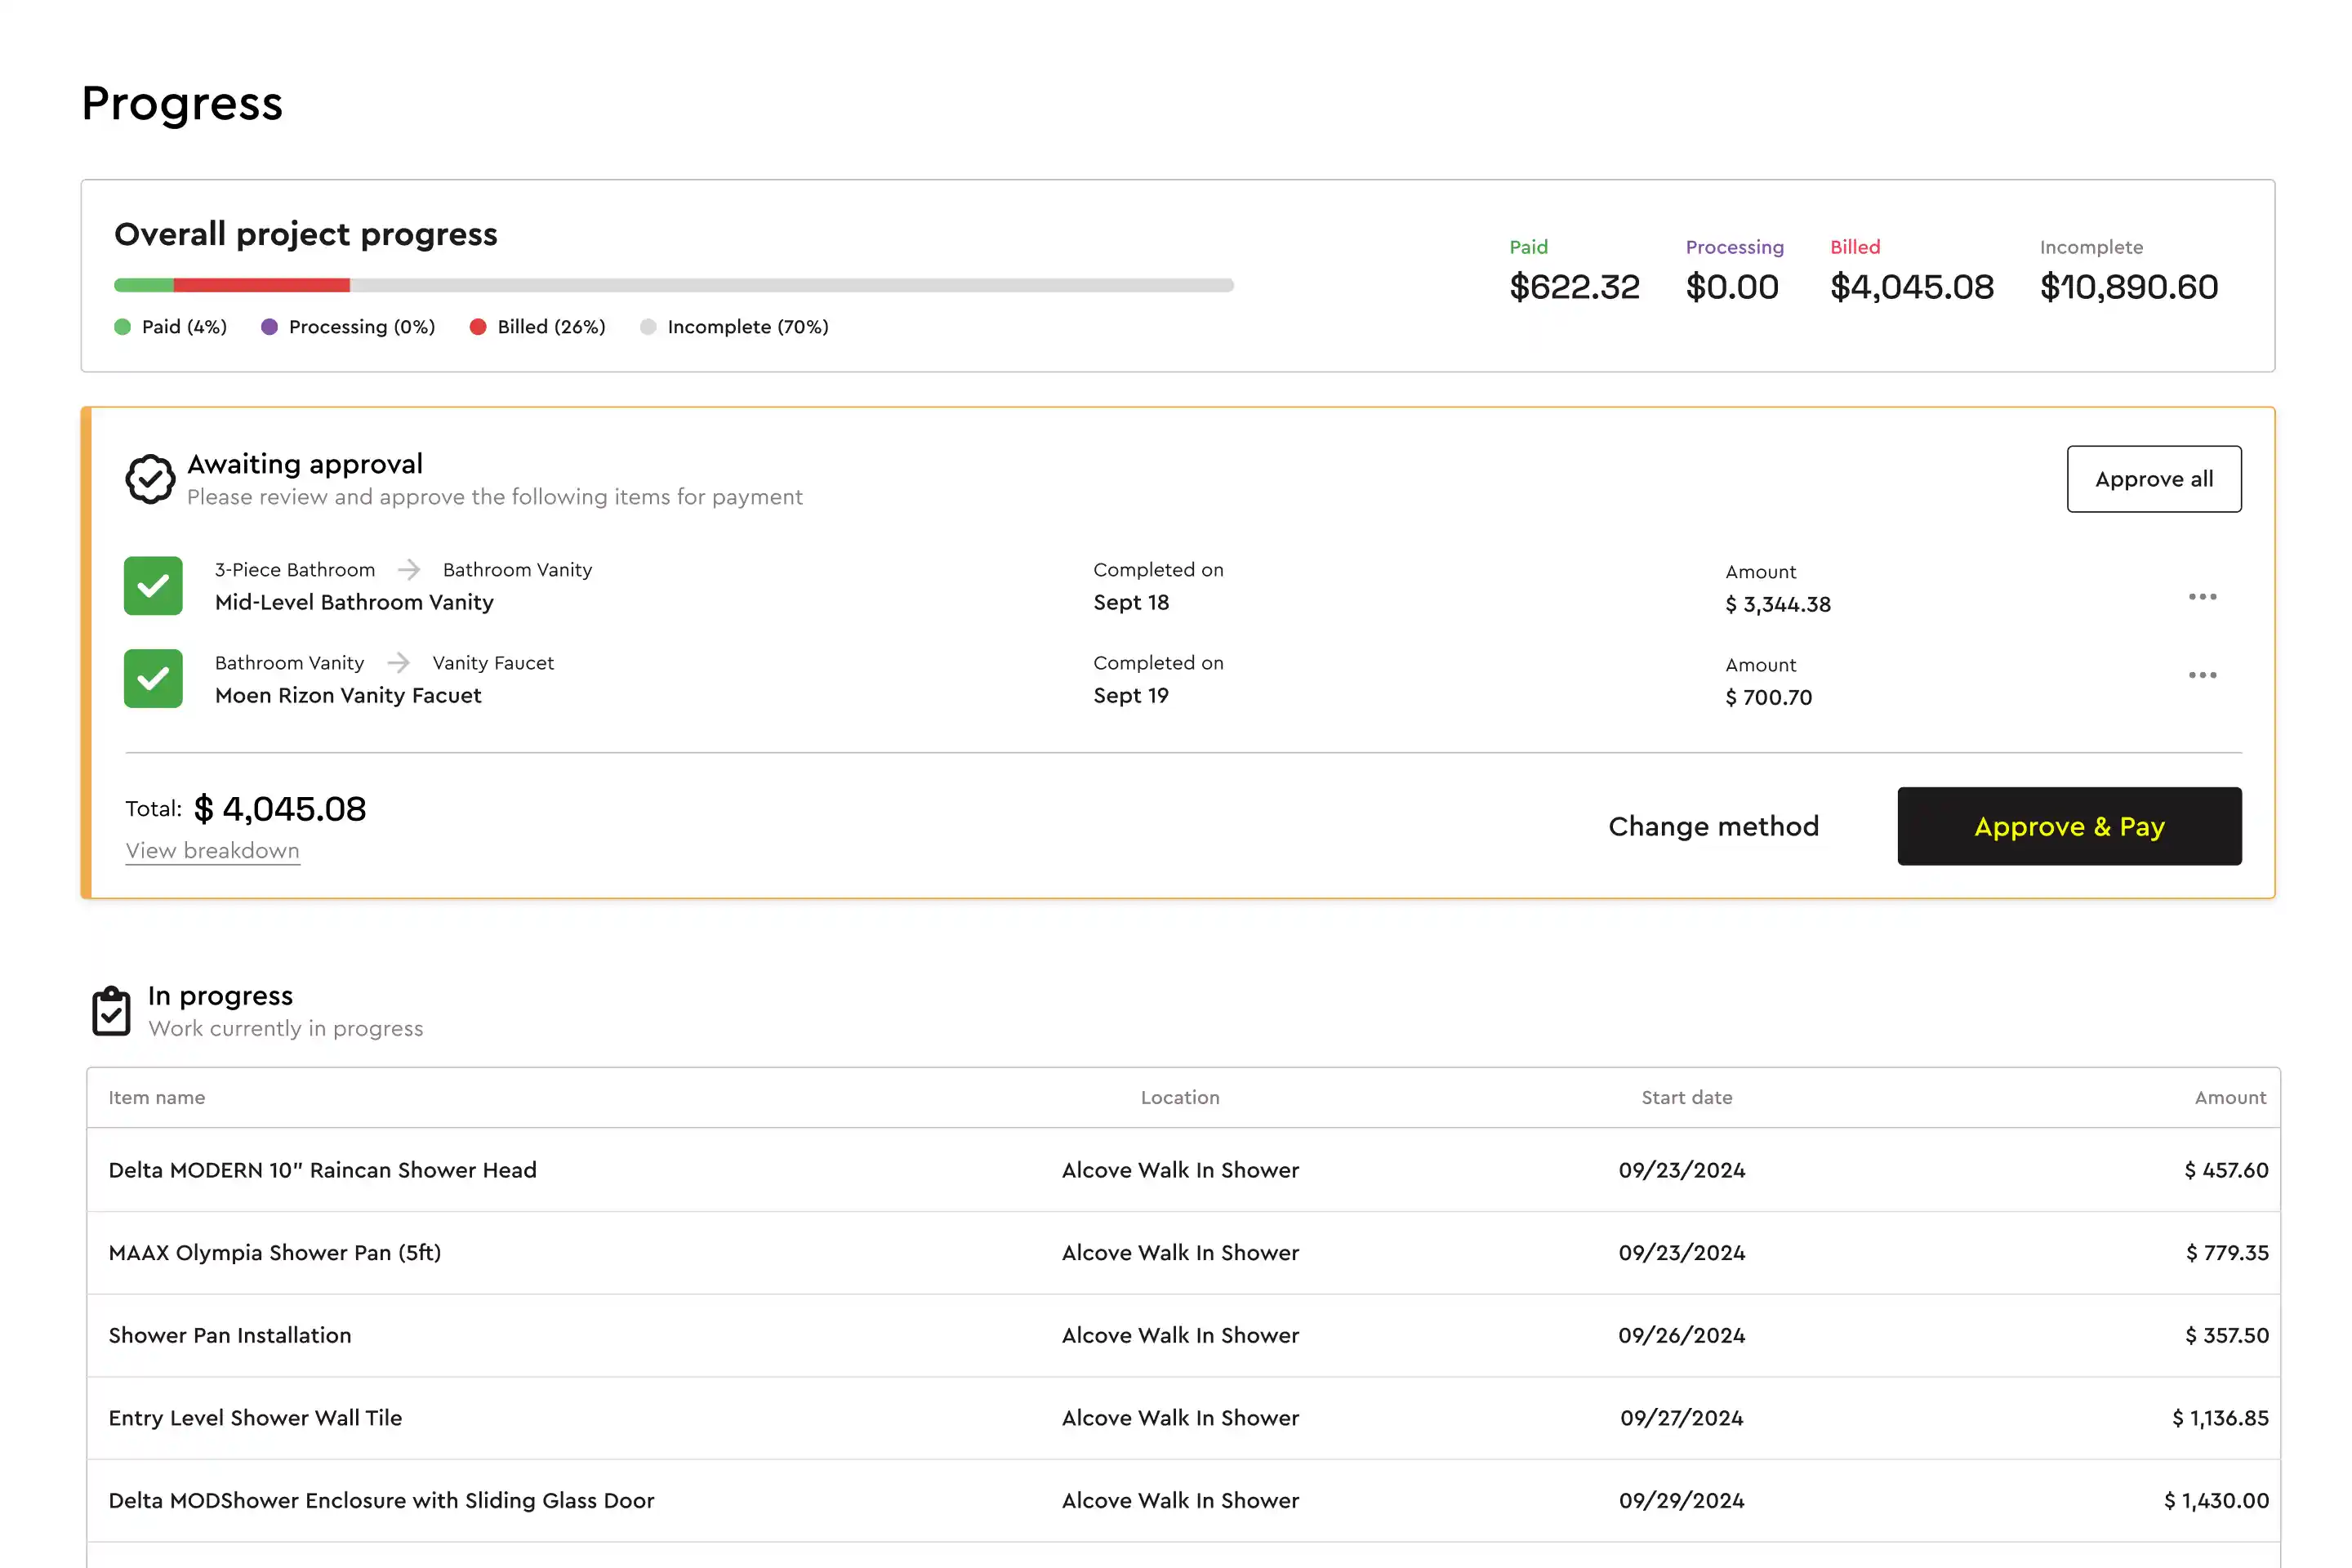The image size is (2352, 1568).
Task: Click the Approve all button
Action: pyautogui.click(x=2154, y=479)
